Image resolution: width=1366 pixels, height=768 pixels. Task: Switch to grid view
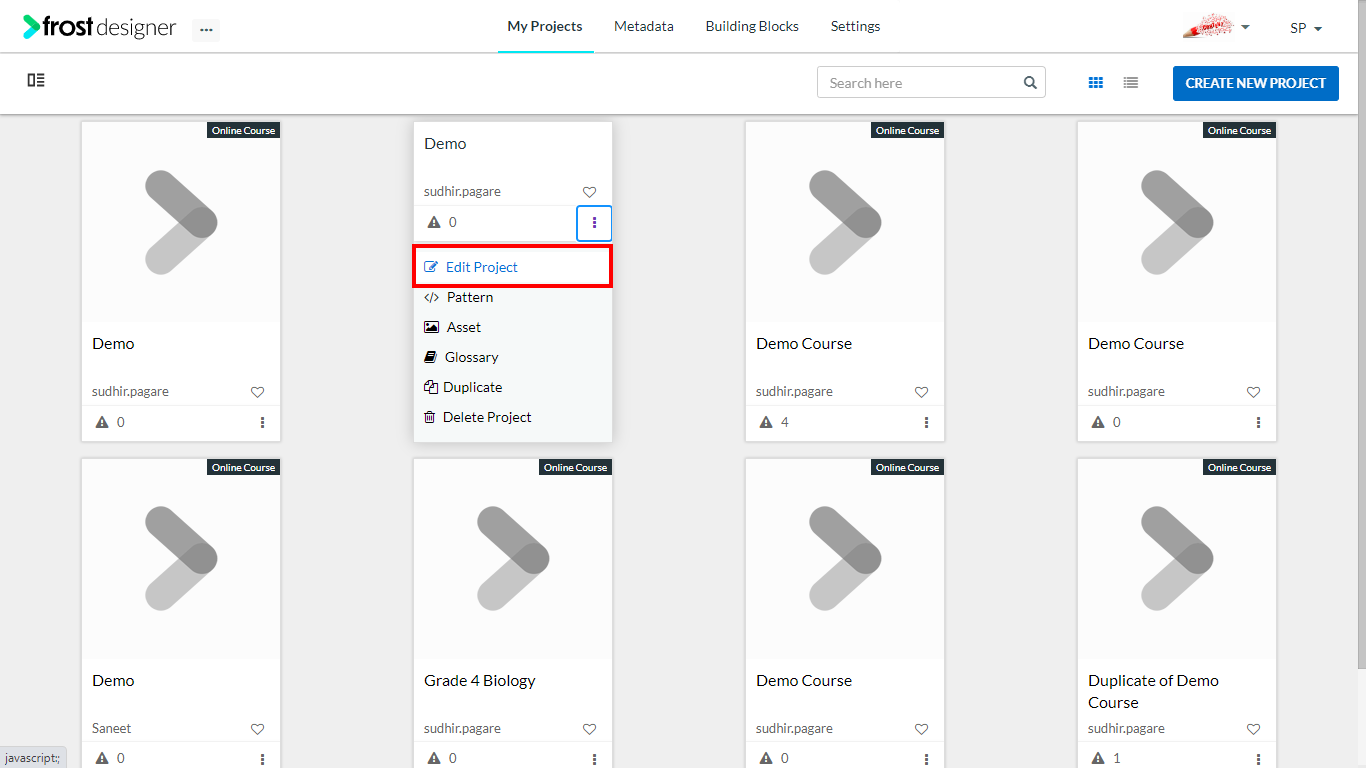pyautogui.click(x=1096, y=83)
